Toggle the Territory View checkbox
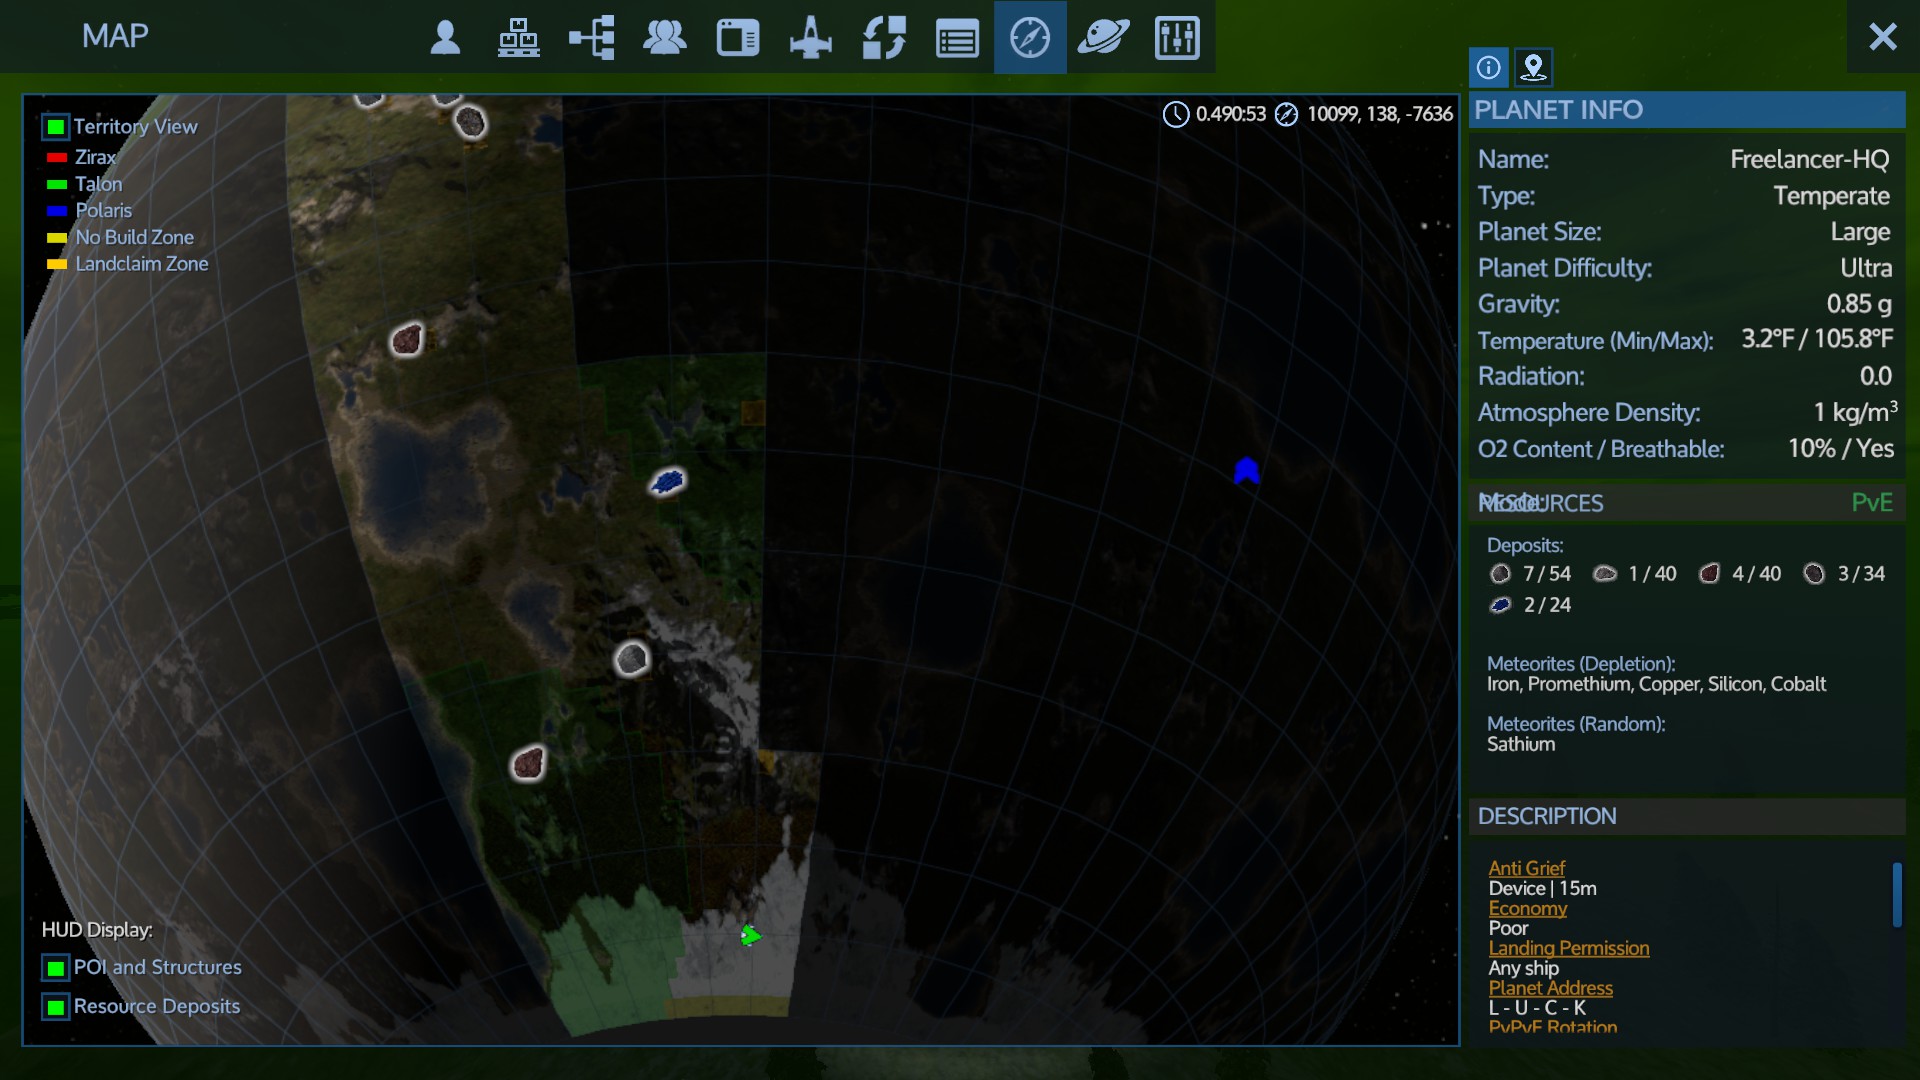 56,127
